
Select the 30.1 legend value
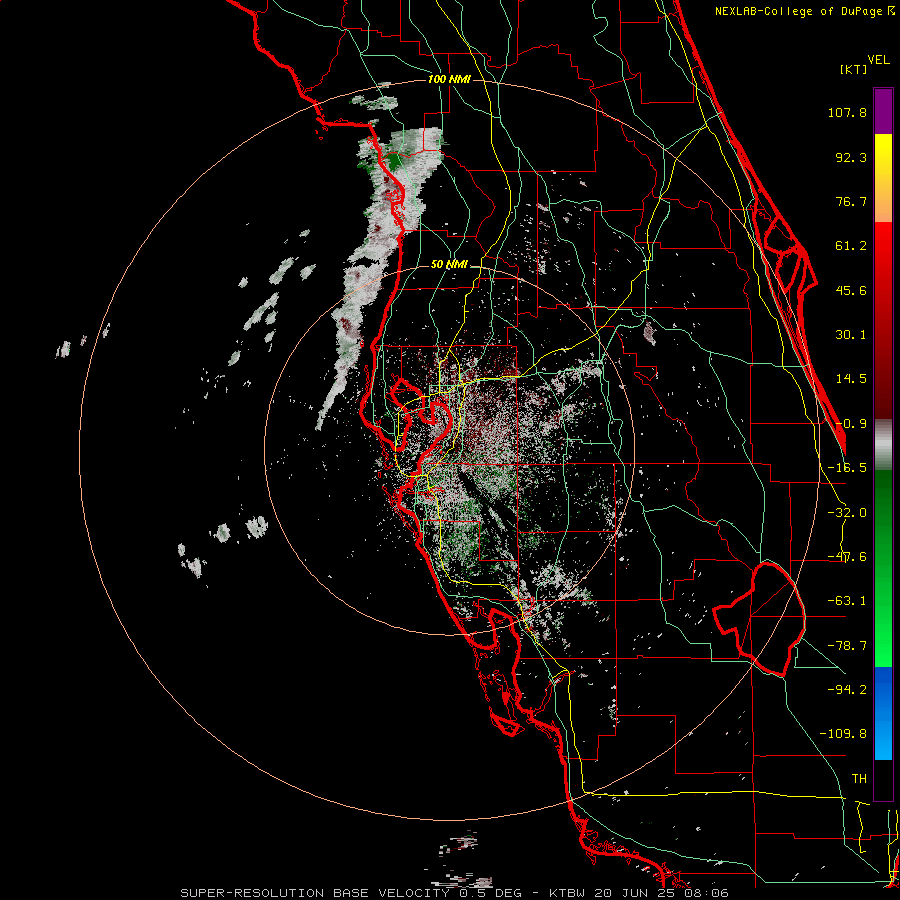[851, 335]
